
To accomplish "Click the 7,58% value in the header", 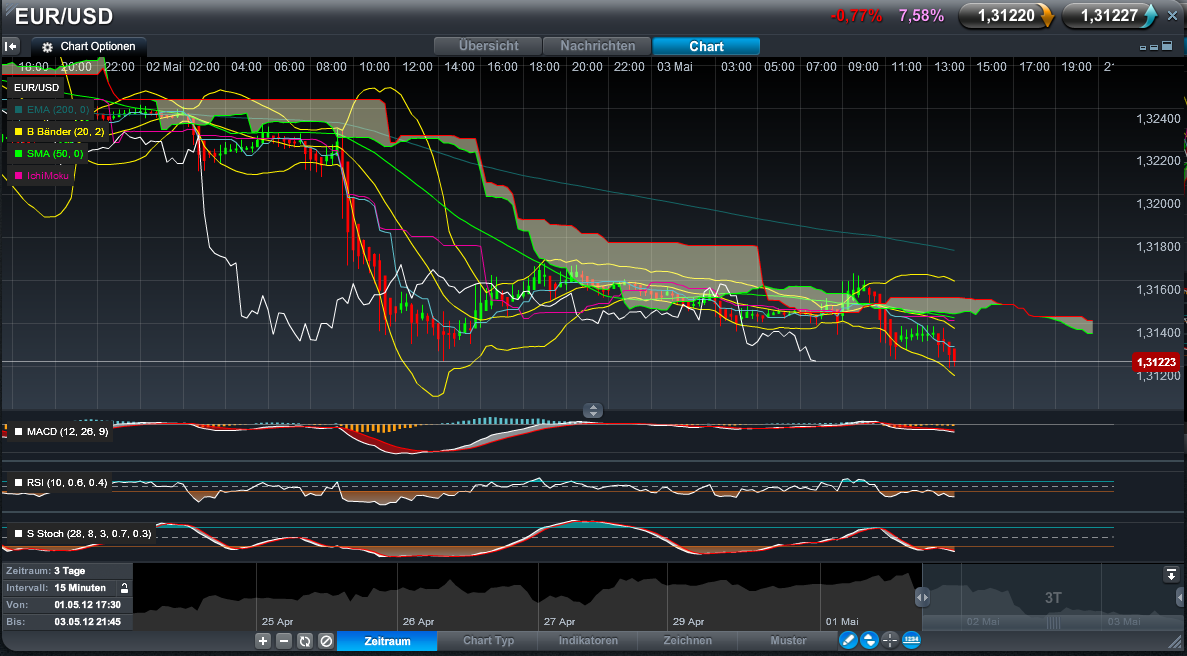I will [x=921, y=16].
